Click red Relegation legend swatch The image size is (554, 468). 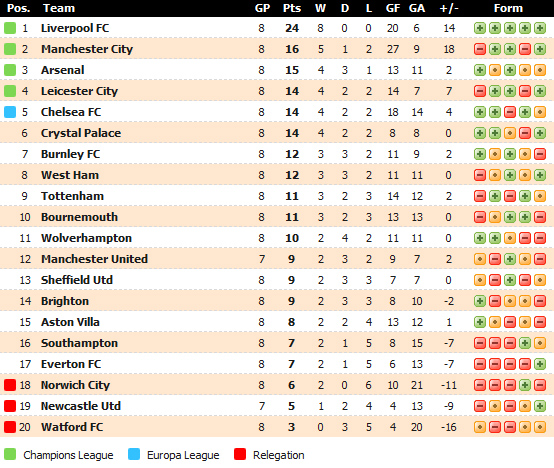click(x=240, y=454)
